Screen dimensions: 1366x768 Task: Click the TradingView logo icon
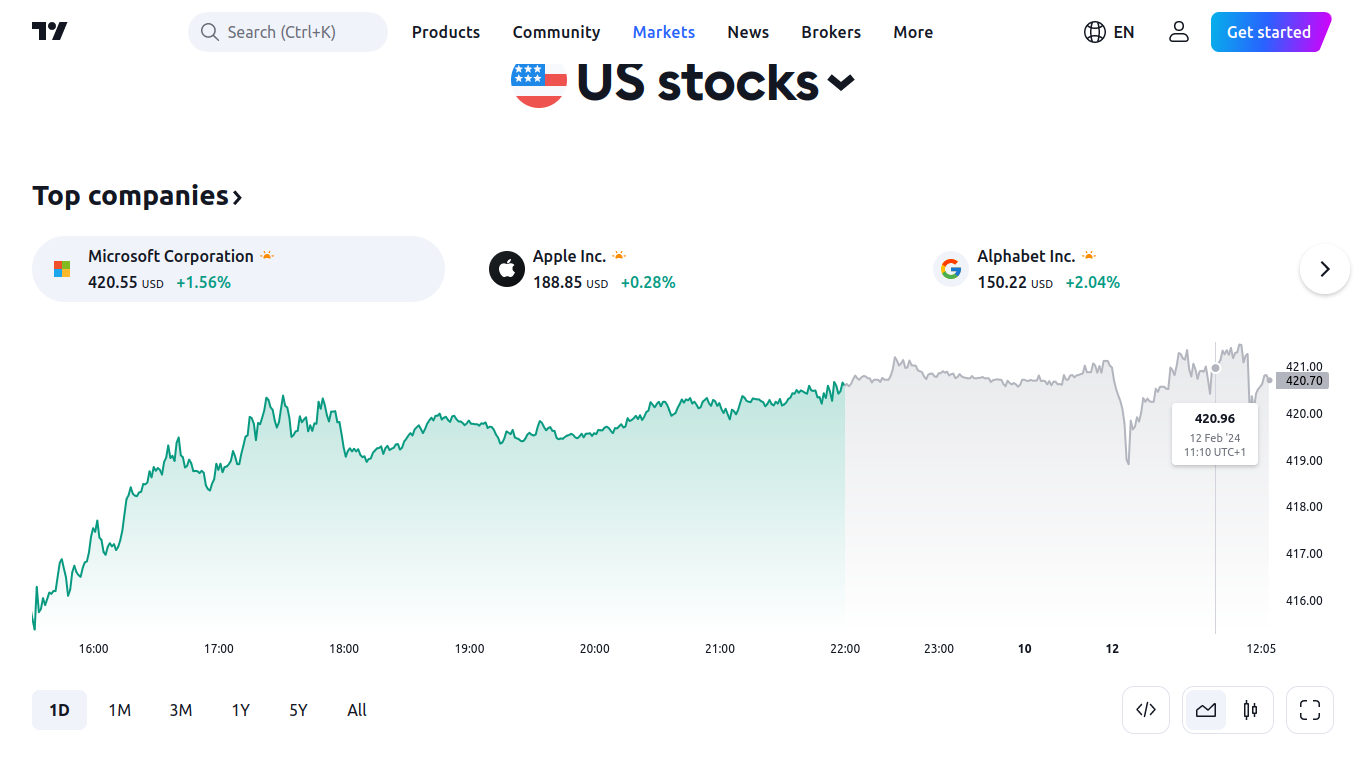tap(49, 32)
